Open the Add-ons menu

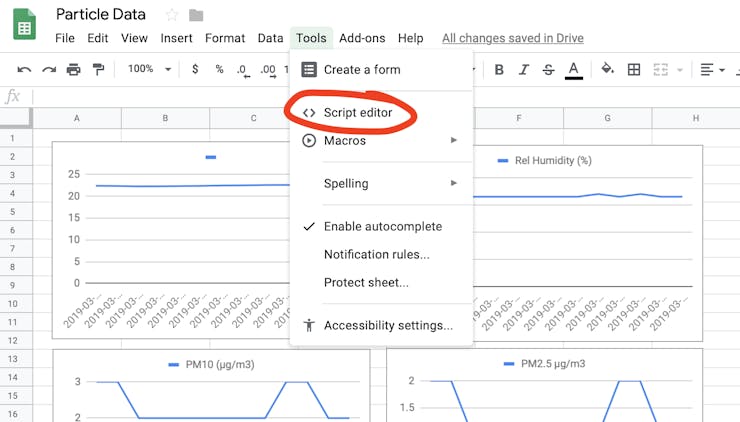pyautogui.click(x=362, y=38)
